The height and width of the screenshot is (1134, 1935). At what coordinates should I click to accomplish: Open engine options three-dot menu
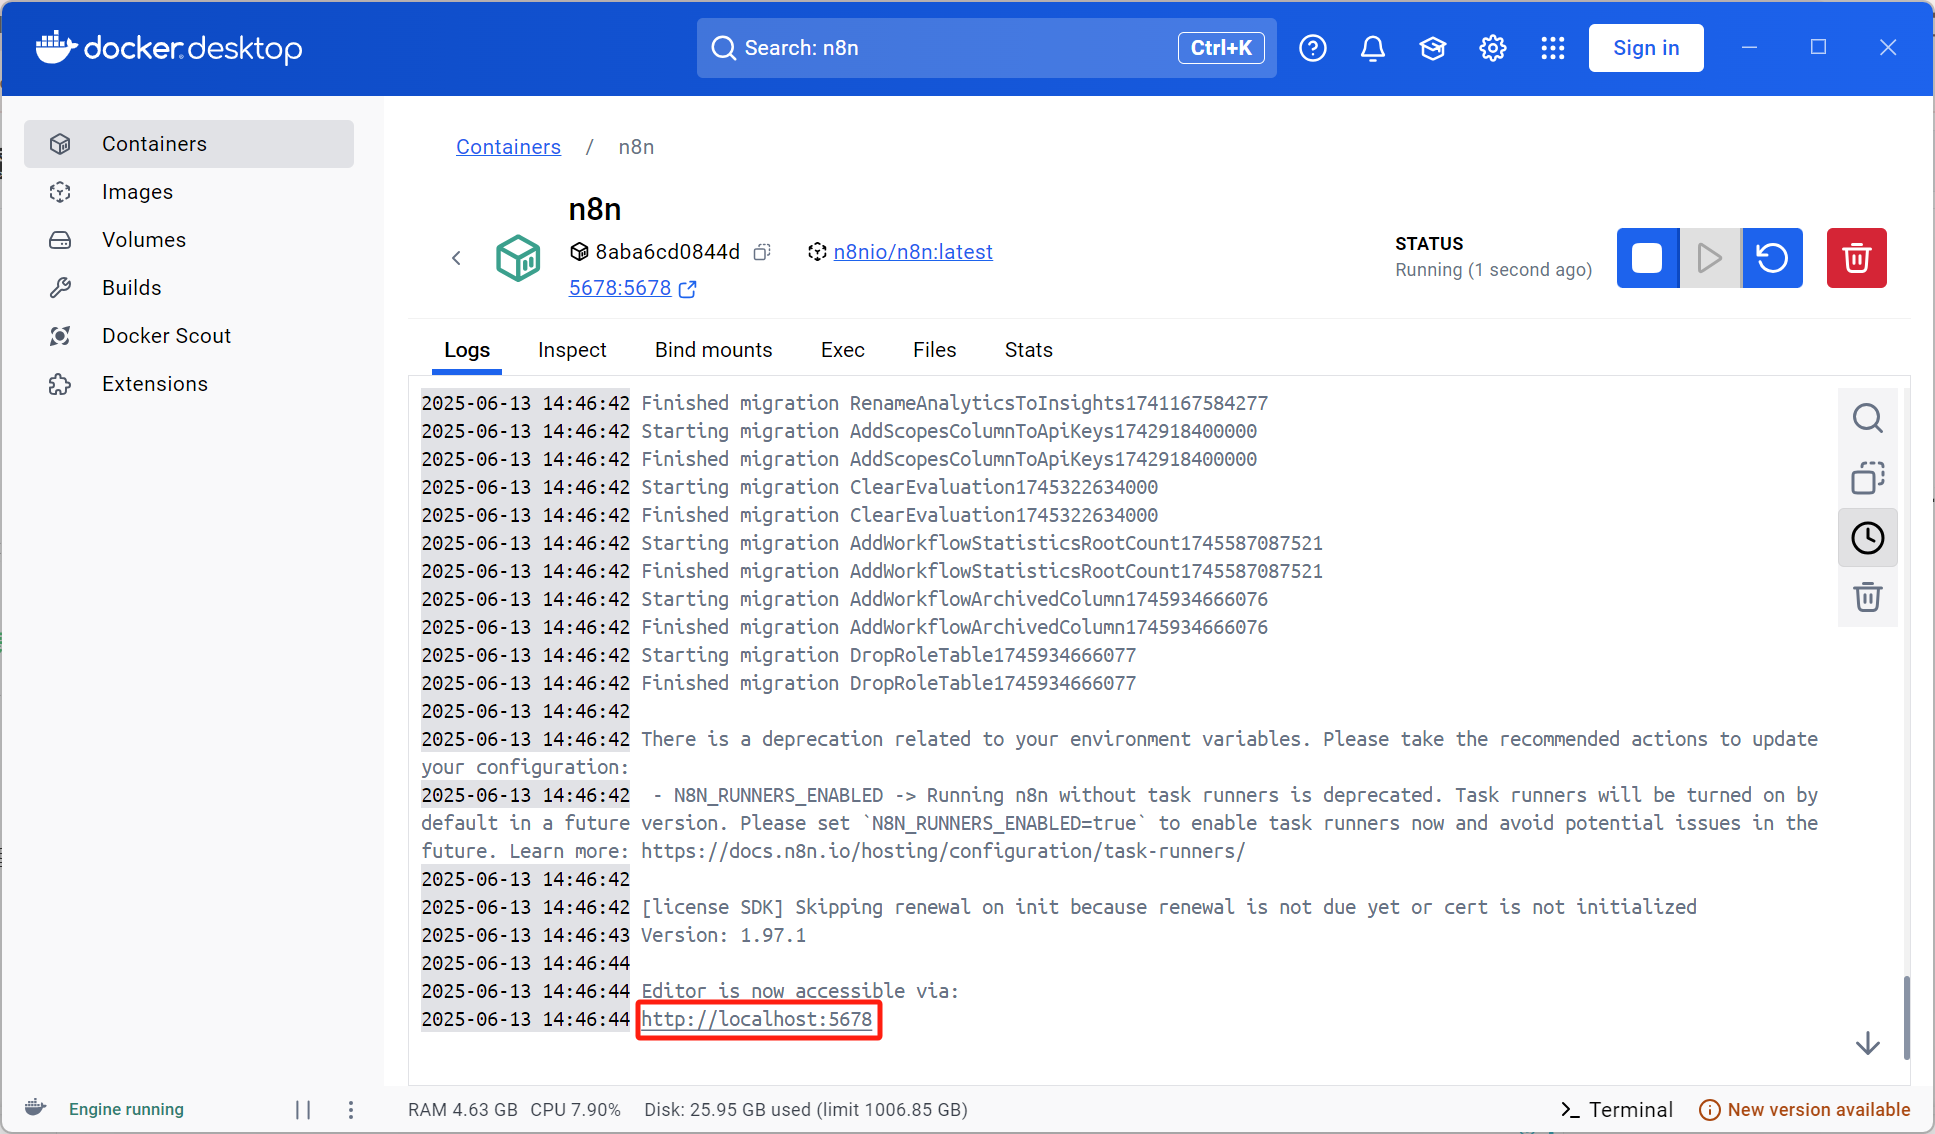[x=351, y=1110]
